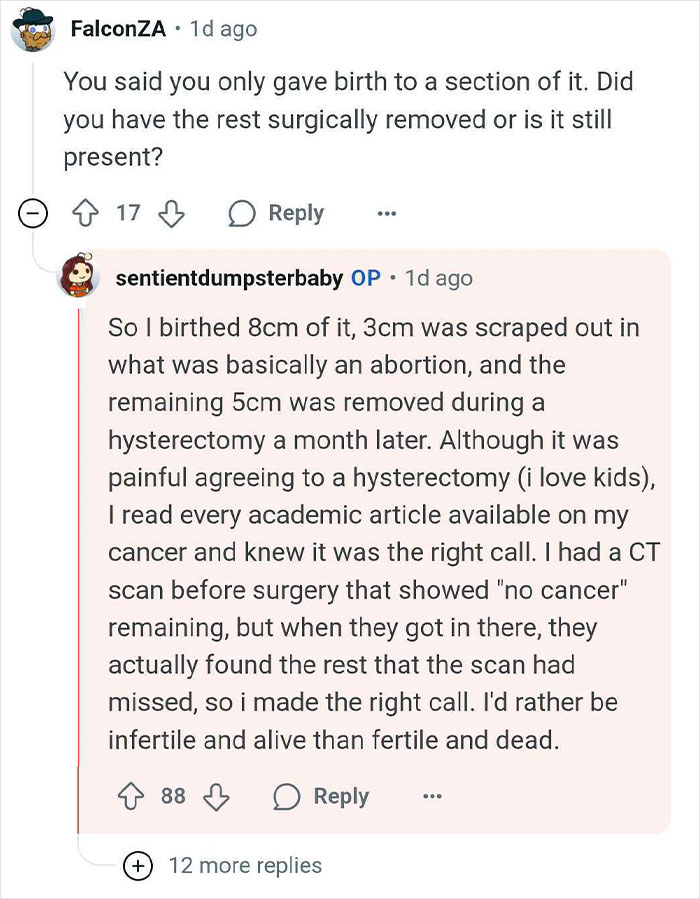Viewport: 700px width, 899px height.
Task: Click FalconZA's profile avatar
Action: [33, 29]
